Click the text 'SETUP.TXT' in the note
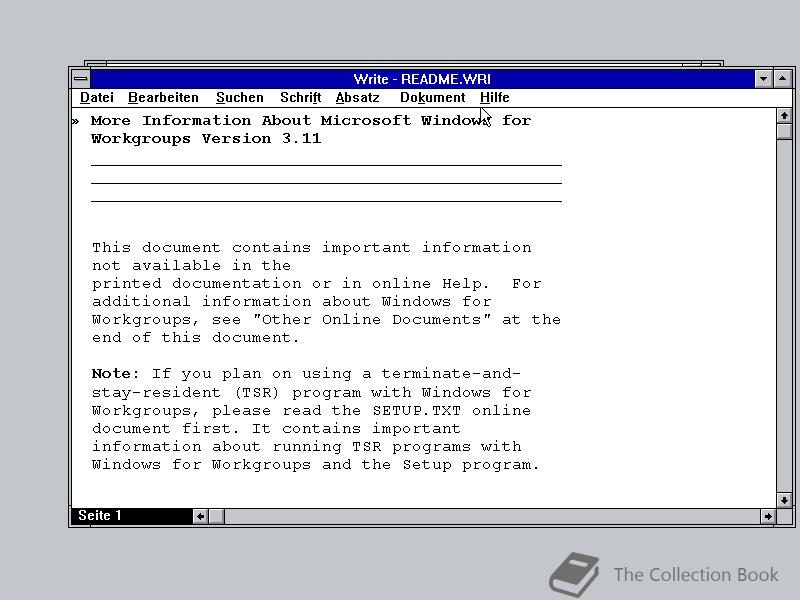The image size is (800, 600). click(417, 410)
